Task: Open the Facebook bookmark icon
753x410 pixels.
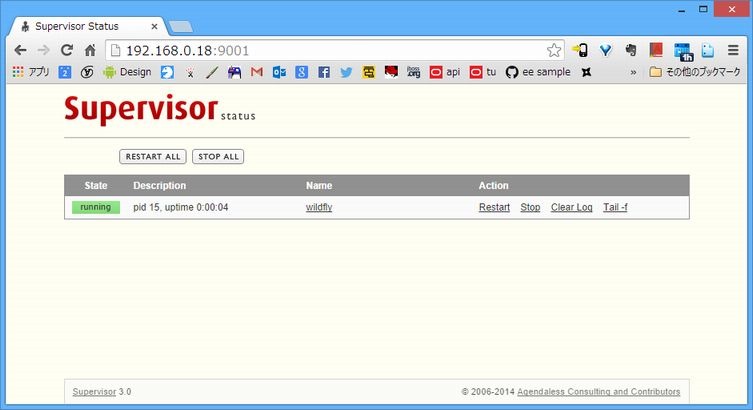Action: 324,72
